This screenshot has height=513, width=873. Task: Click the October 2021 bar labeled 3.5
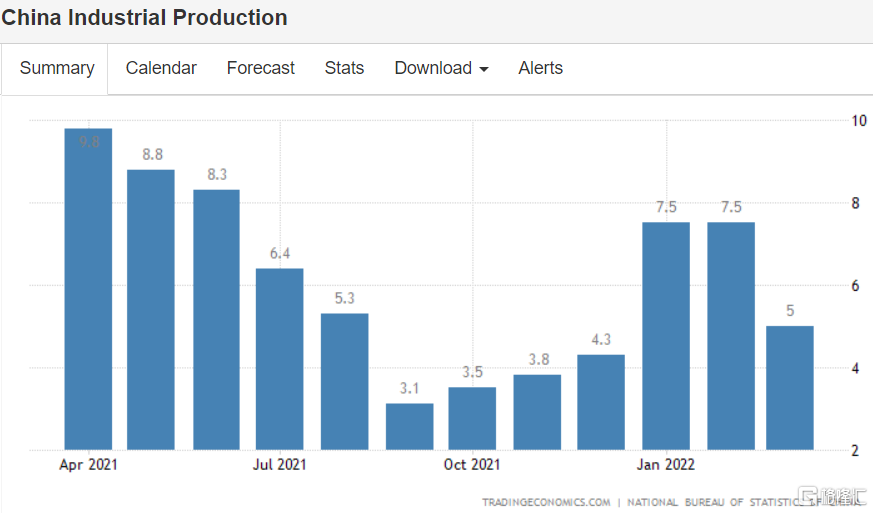pos(472,418)
